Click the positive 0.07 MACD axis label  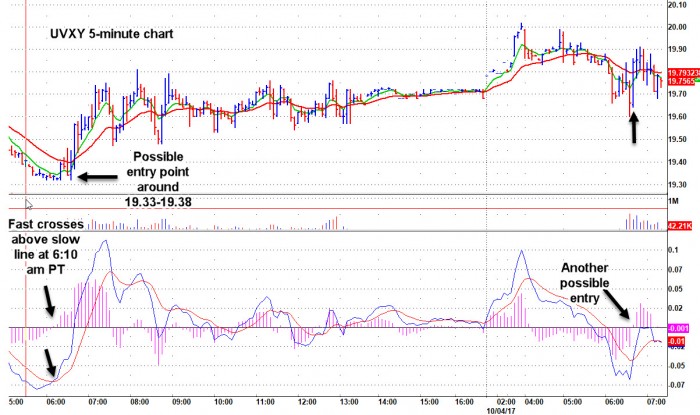pos(674,270)
